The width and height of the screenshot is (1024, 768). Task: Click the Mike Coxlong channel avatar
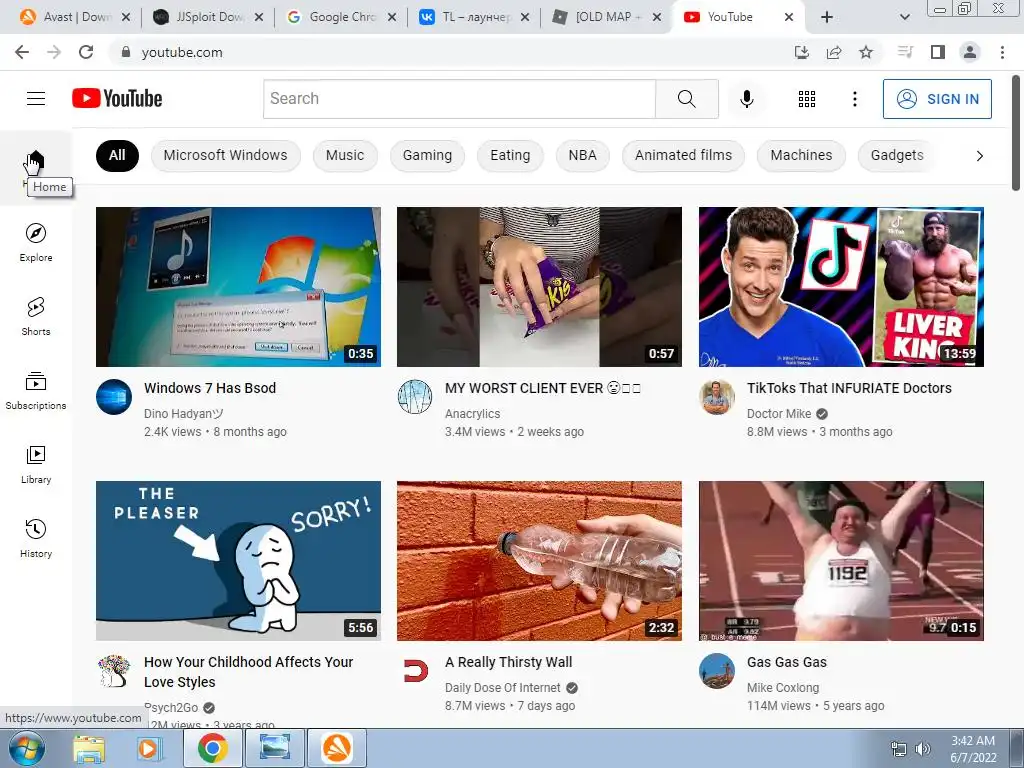coord(717,671)
